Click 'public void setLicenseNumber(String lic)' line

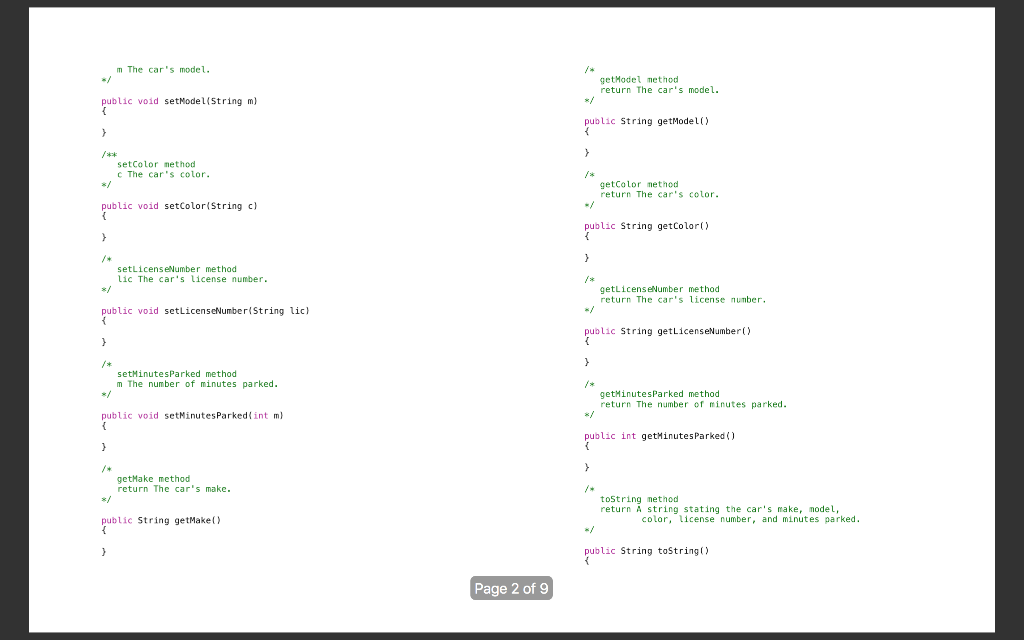206,311
